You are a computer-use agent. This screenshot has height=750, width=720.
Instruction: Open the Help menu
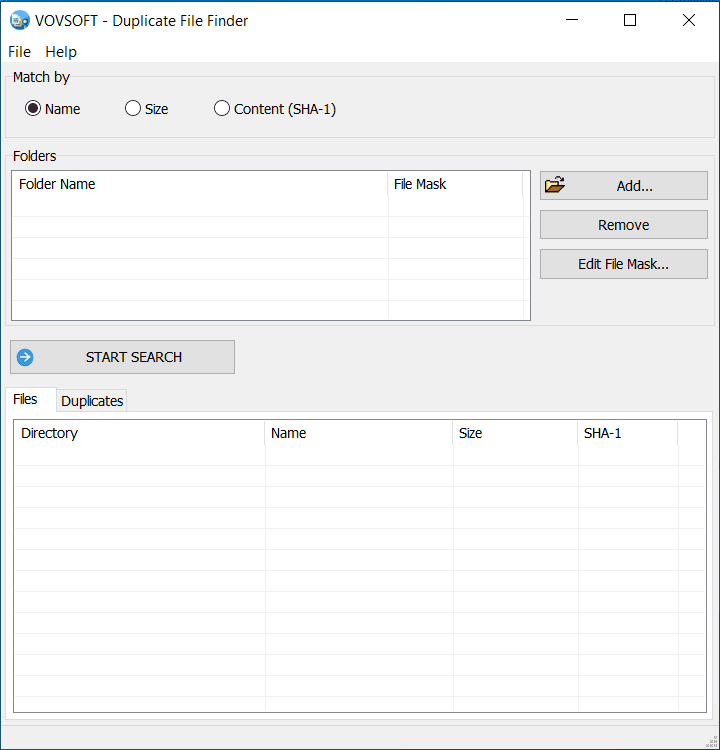coord(61,52)
